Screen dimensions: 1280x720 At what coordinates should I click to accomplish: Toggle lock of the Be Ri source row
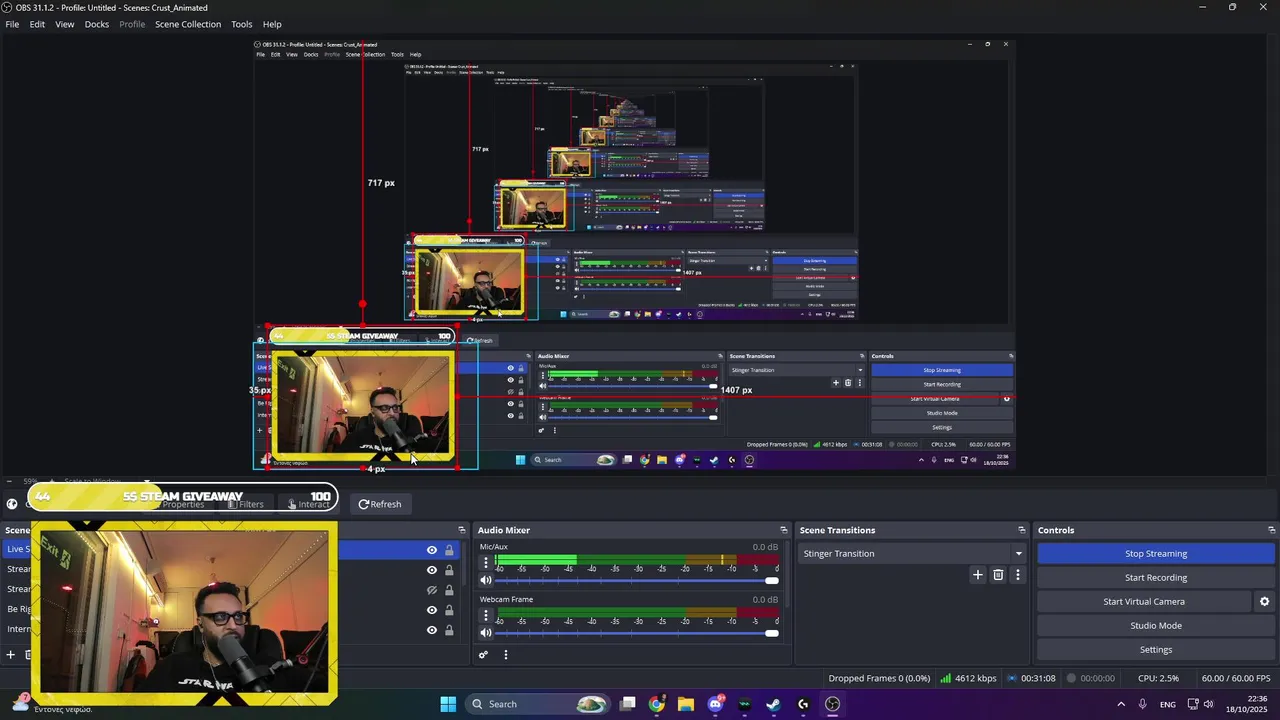[x=449, y=610]
